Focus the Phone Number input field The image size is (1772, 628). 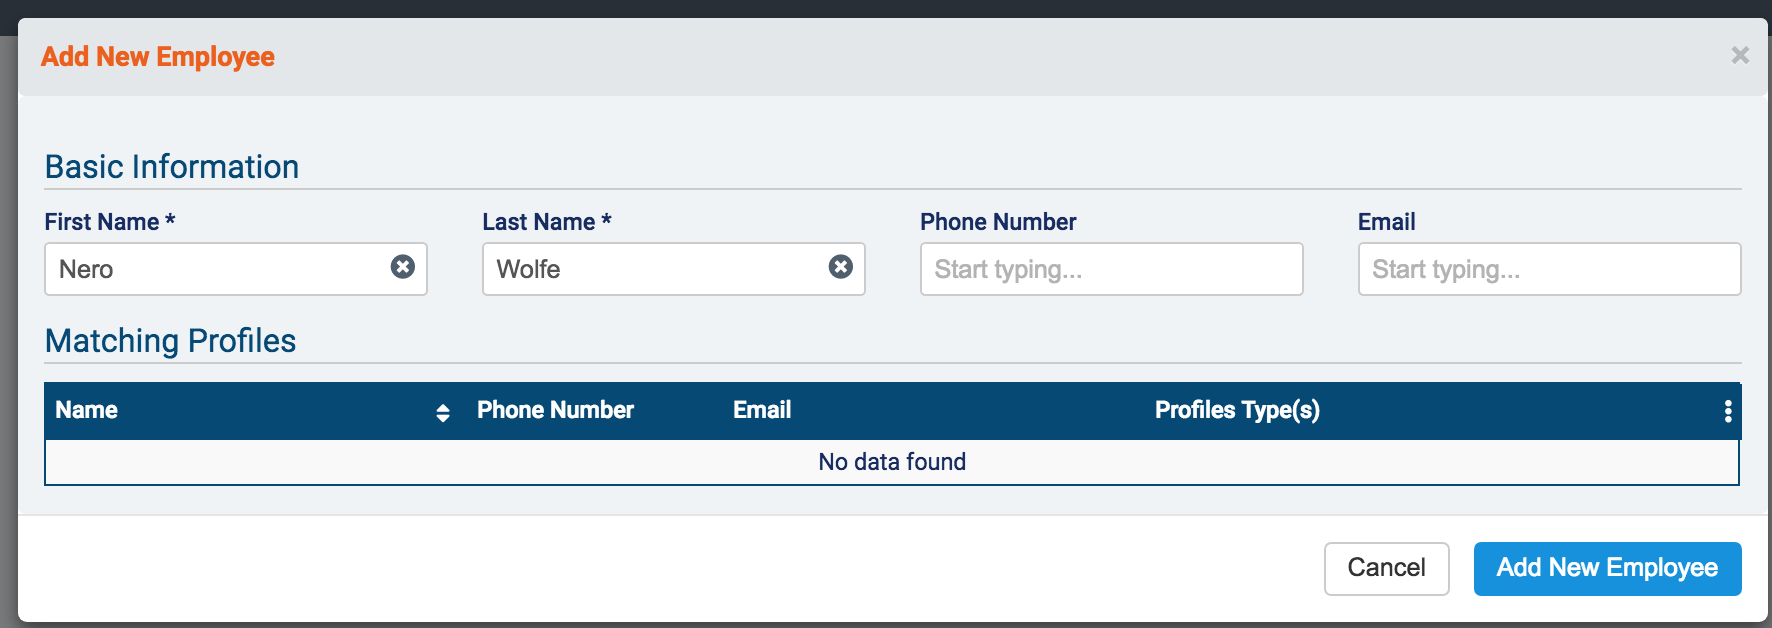click(x=1111, y=269)
